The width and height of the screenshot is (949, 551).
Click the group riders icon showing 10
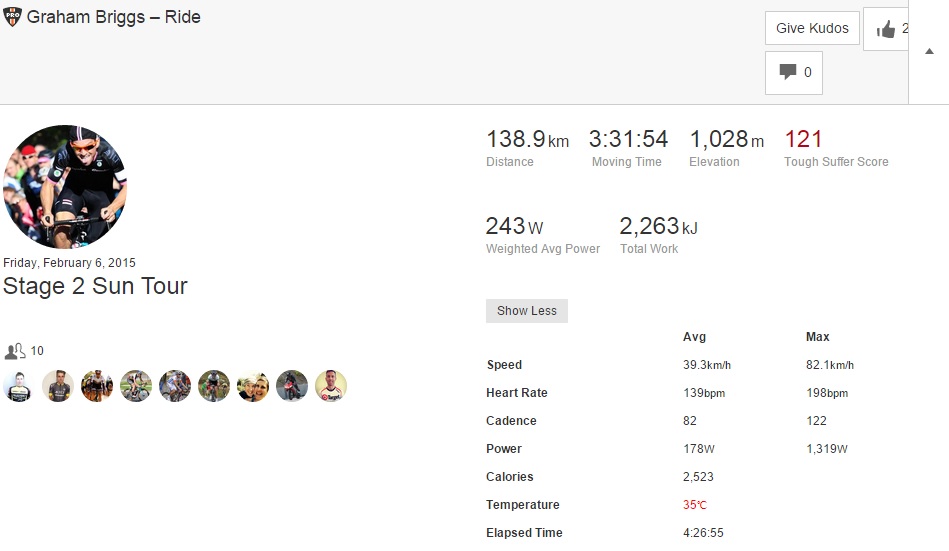[x=15, y=351]
